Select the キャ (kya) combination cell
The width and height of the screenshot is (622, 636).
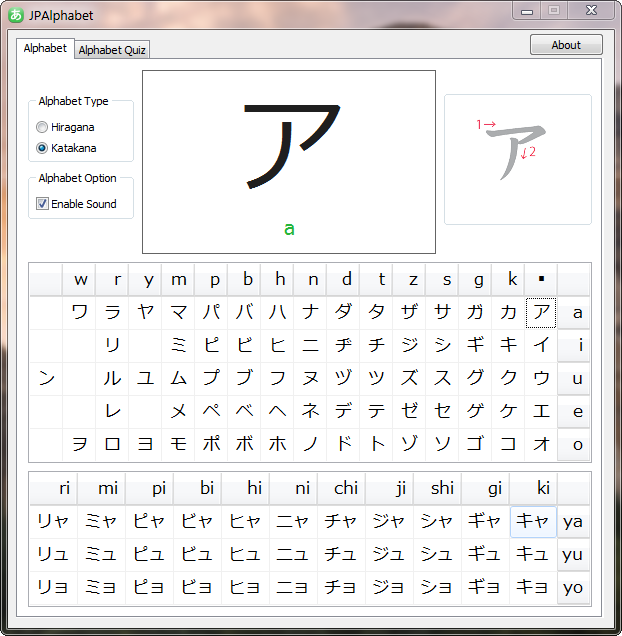[x=533, y=522]
